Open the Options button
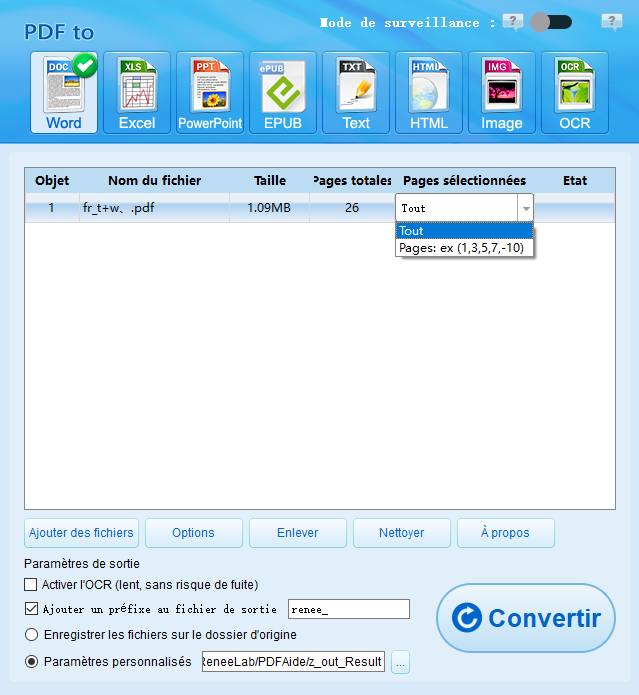The width and height of the screenshot is (639, 695). coord(194,533)
